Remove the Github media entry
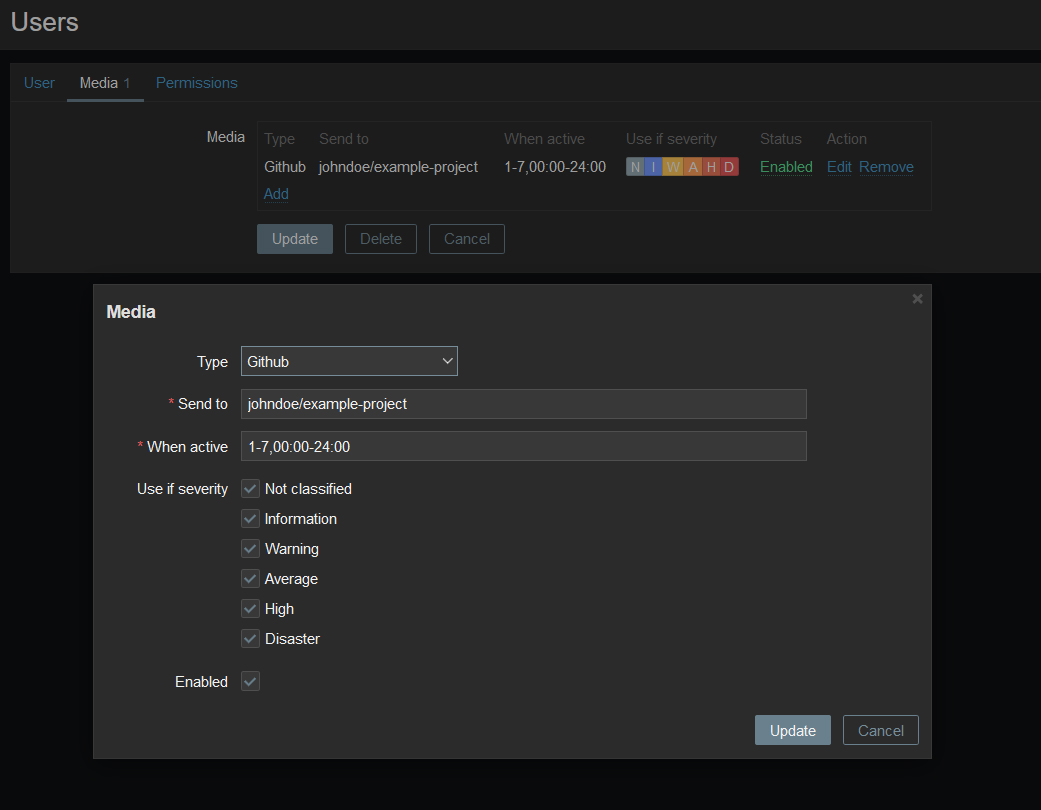 (886, 167)
